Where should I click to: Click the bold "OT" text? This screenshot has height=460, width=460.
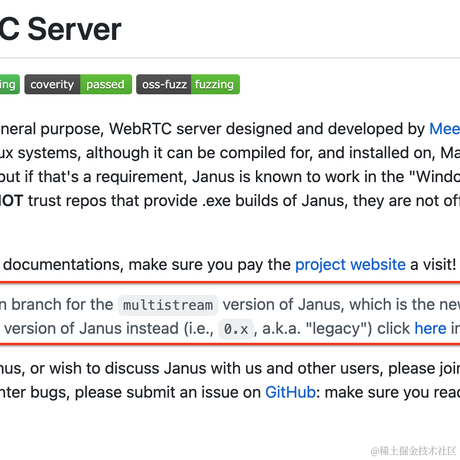click(x=11, y=201)
